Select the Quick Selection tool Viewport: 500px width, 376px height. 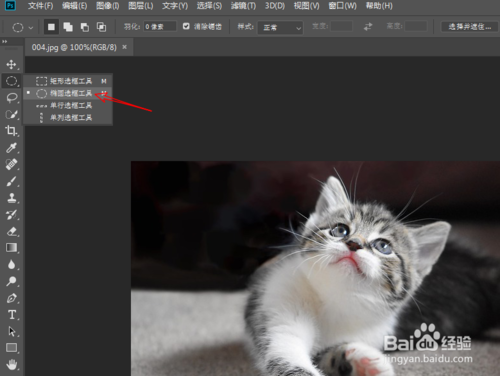(12, 114)
